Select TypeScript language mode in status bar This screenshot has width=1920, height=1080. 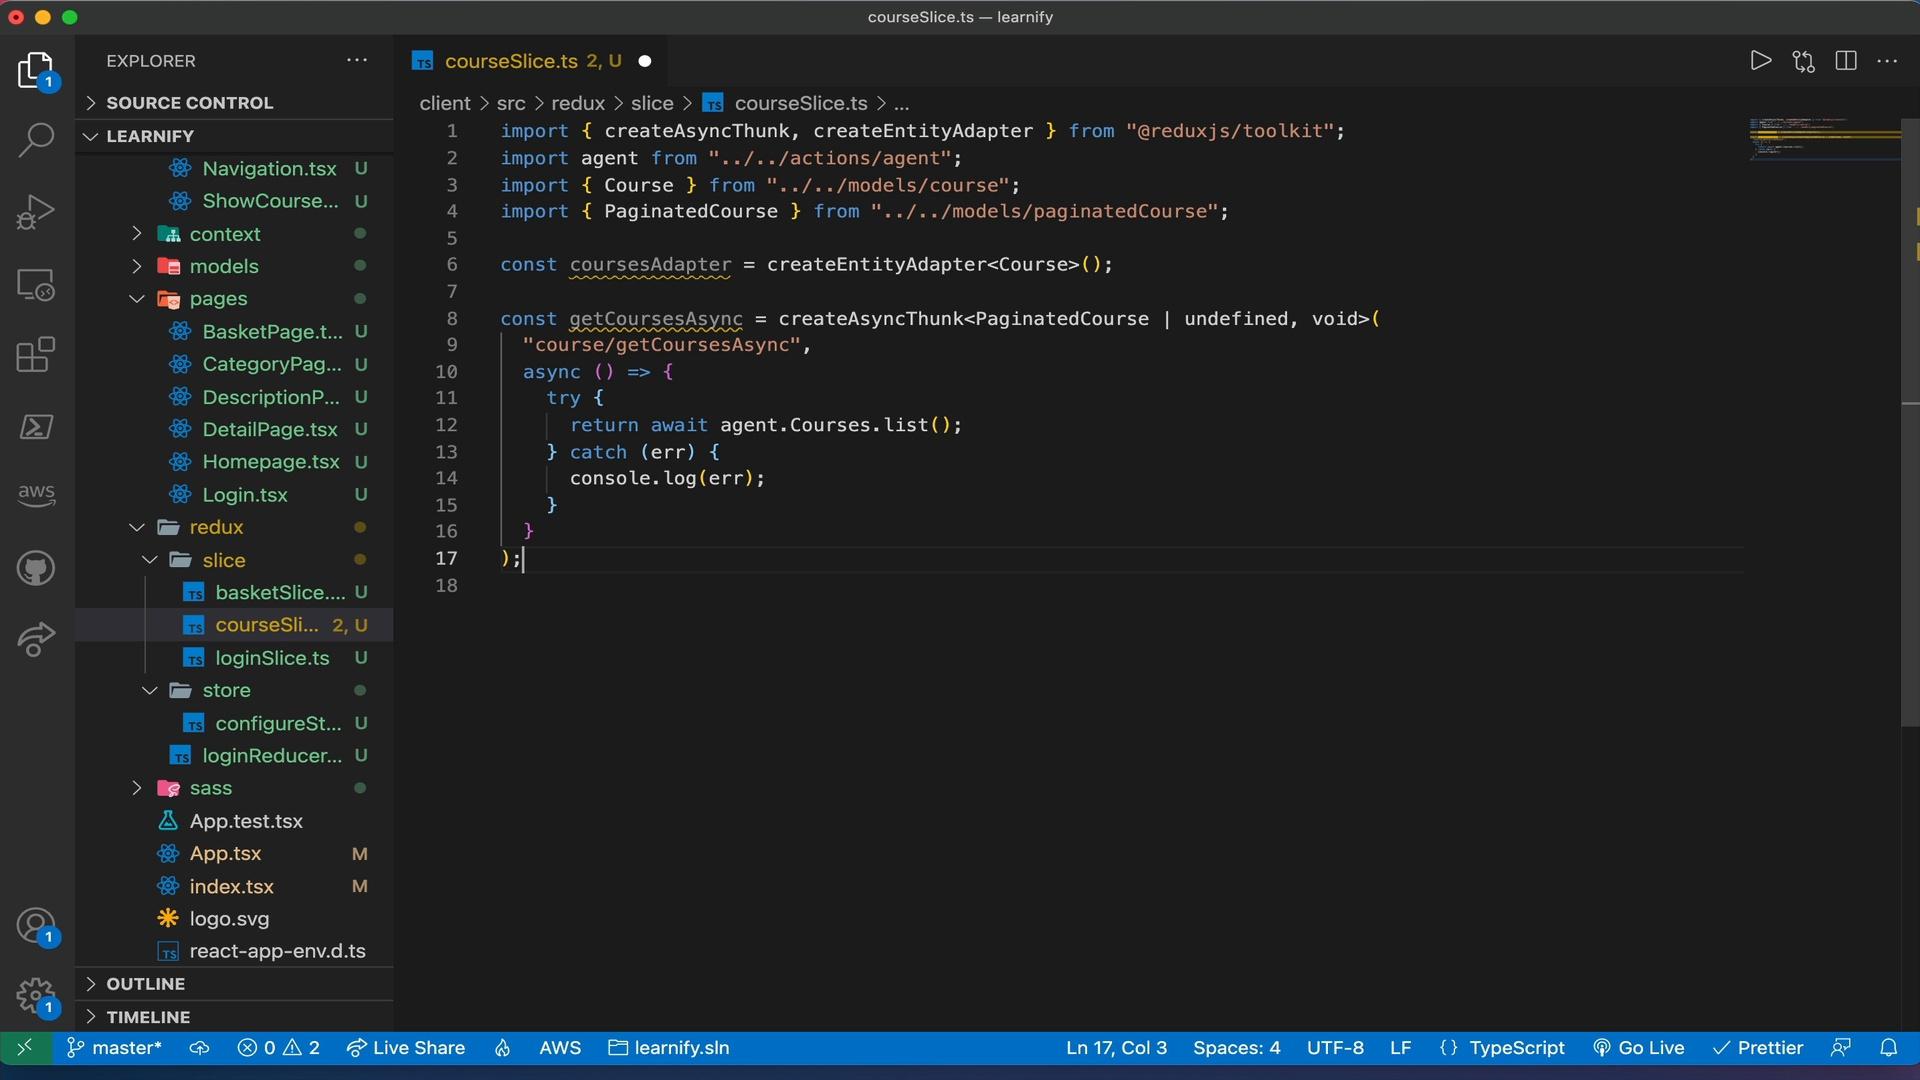tap(1516, 1047)
